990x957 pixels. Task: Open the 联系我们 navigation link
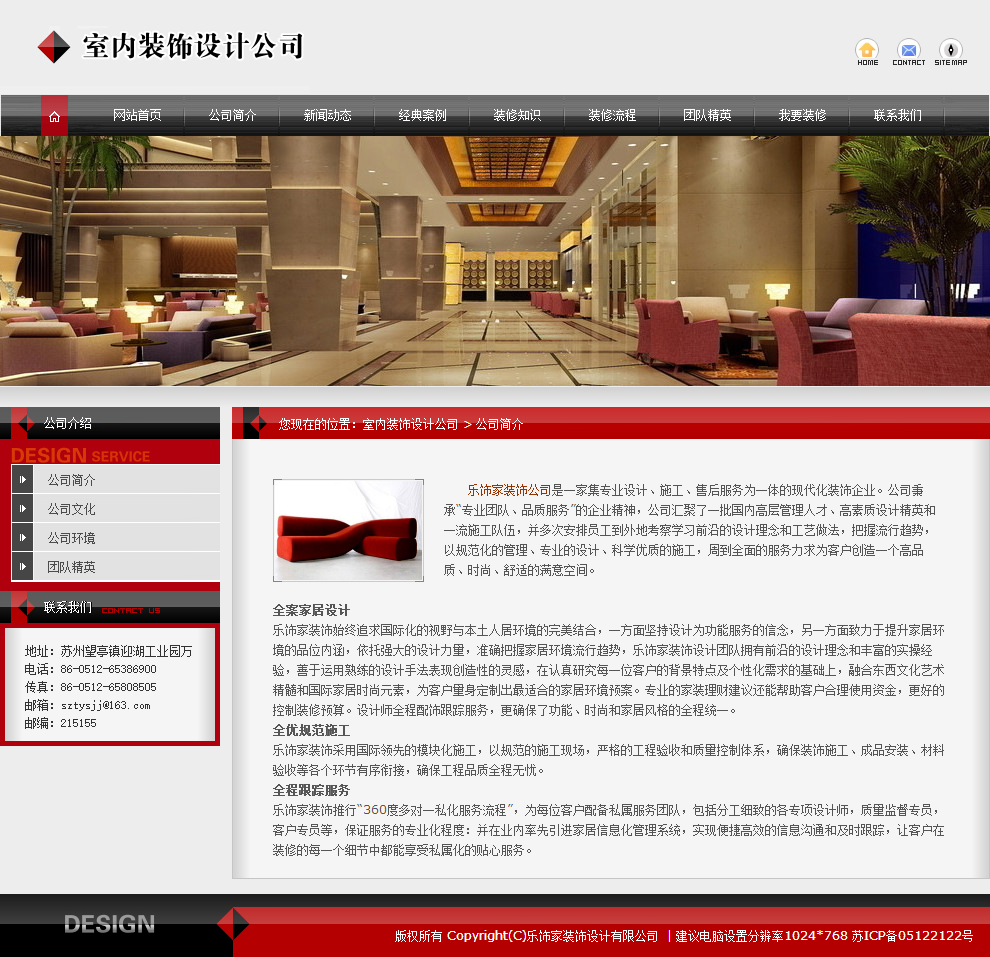[x=896, y=115]
